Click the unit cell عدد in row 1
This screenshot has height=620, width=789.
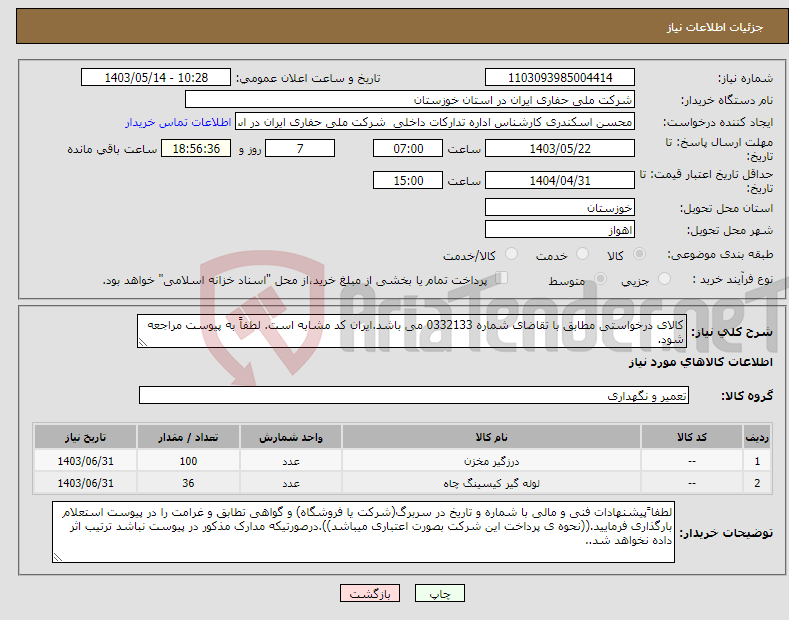pos(291,461)
